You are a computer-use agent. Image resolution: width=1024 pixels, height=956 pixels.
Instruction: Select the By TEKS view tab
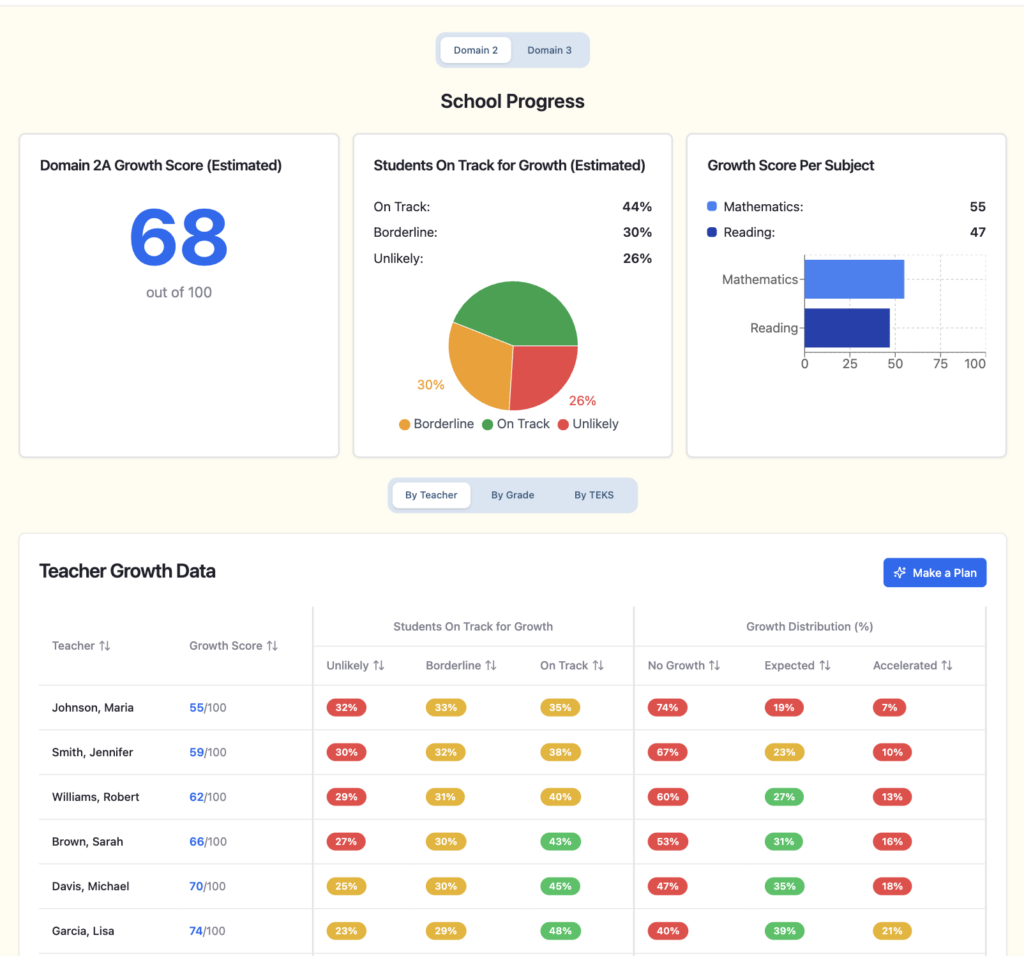(593, 494)
